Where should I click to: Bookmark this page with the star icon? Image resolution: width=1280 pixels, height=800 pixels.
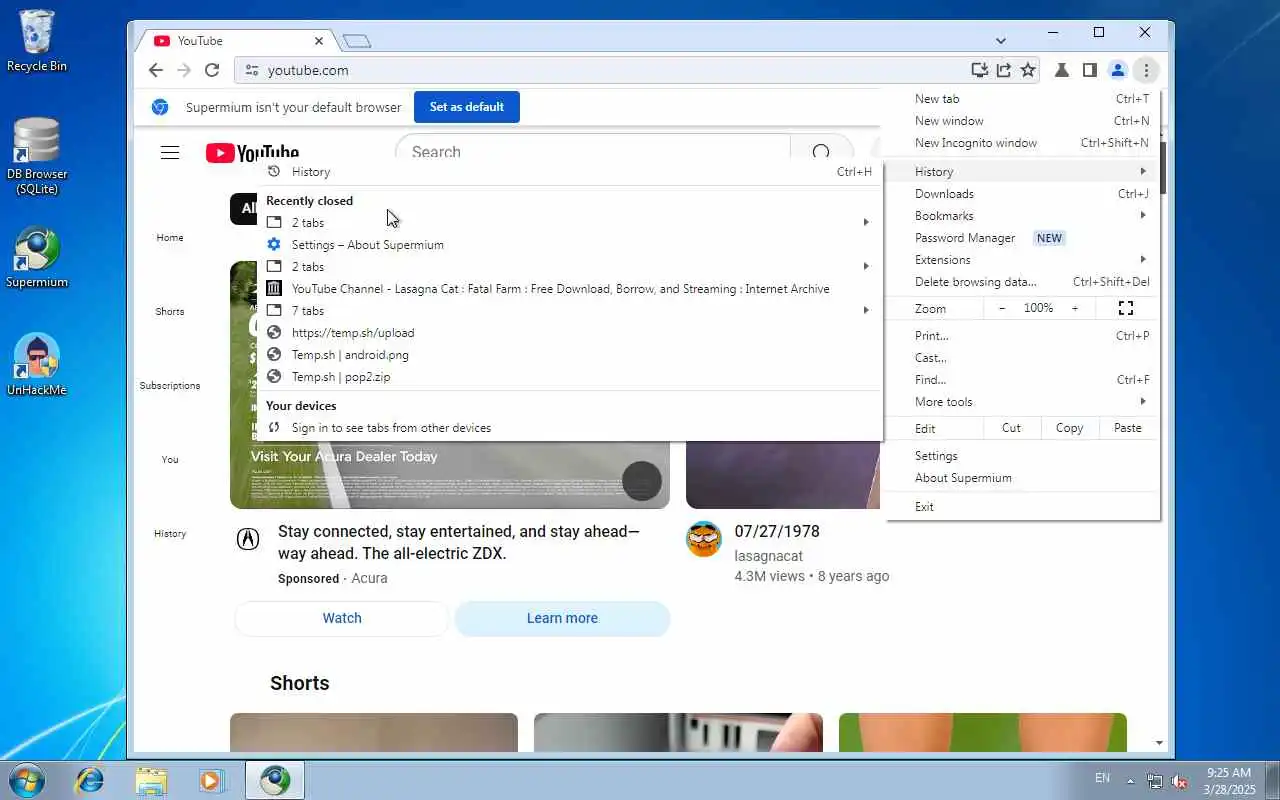click(x=1027, y=70)
